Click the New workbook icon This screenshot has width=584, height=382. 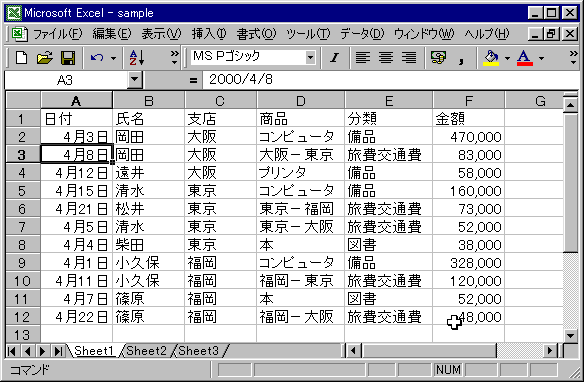[21, 58]
